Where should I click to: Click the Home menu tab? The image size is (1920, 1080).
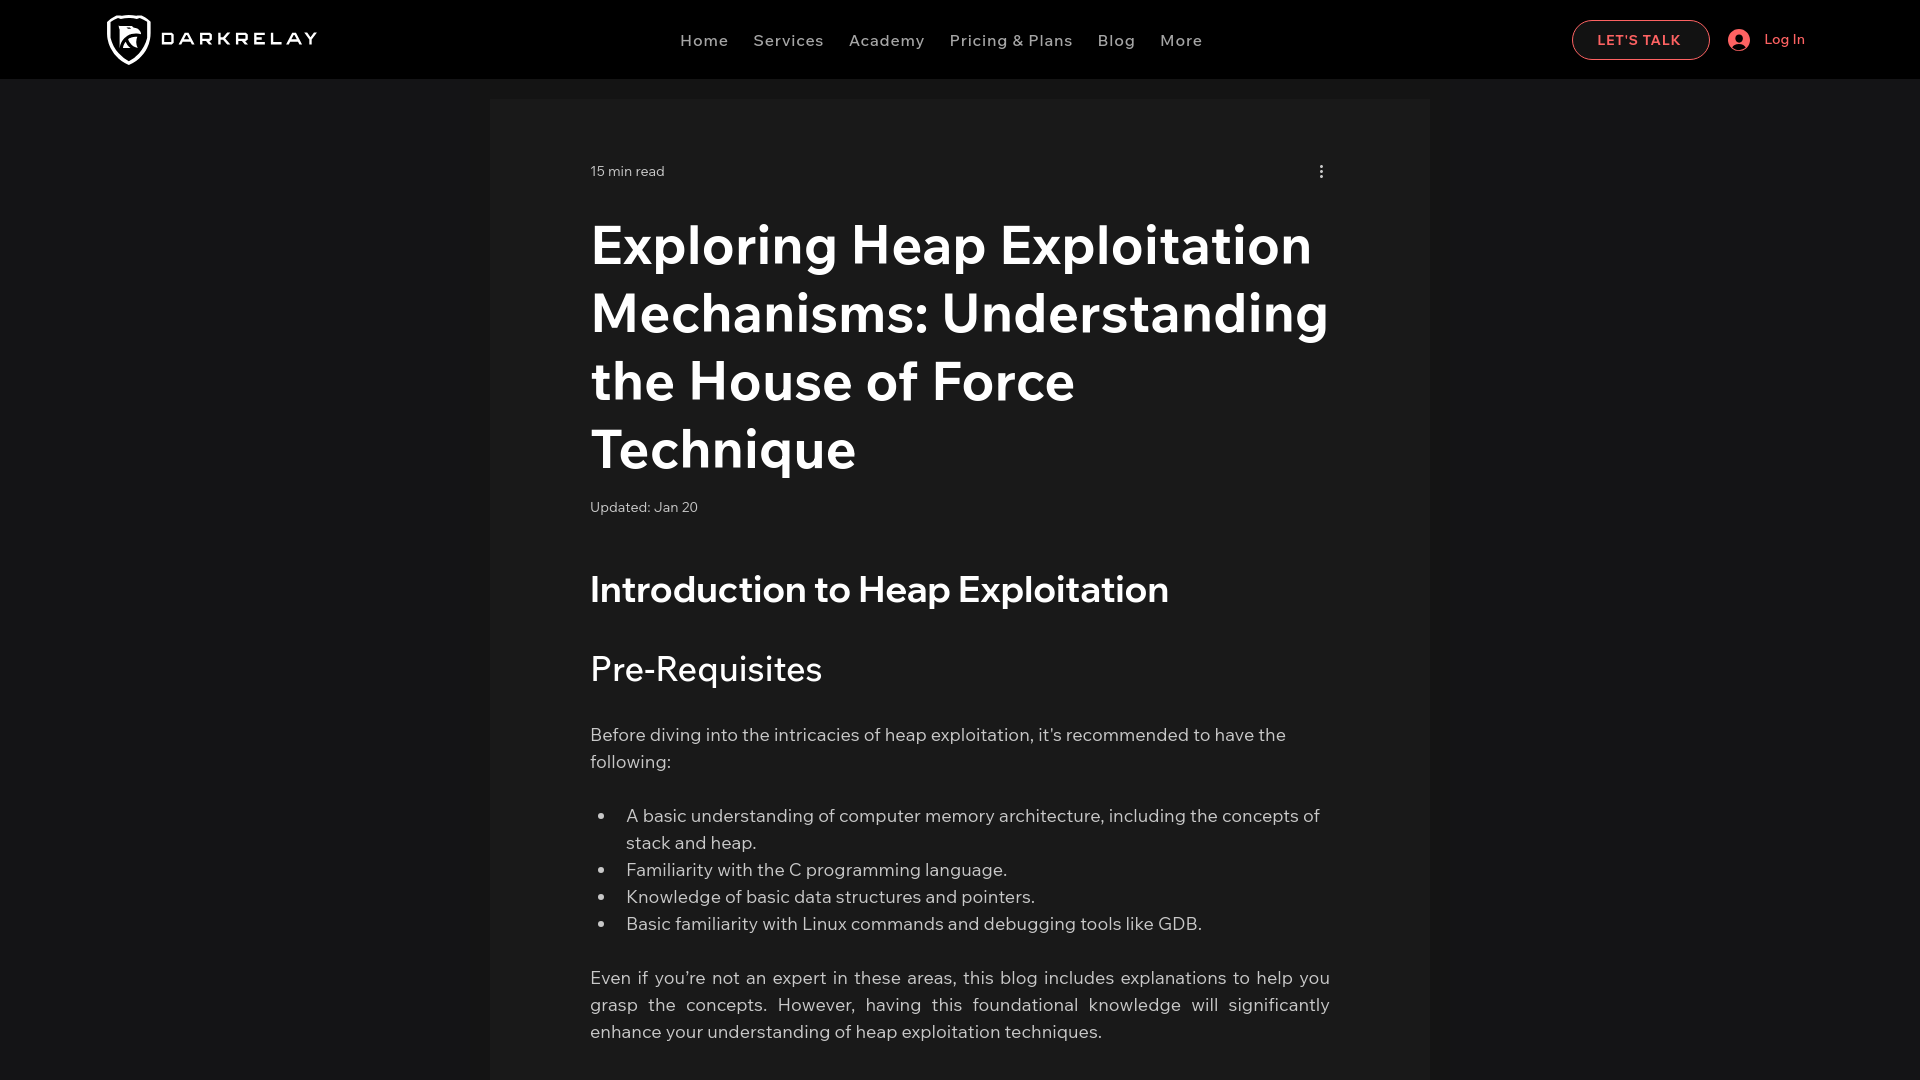pyautogui.click(x=704, y=40)
